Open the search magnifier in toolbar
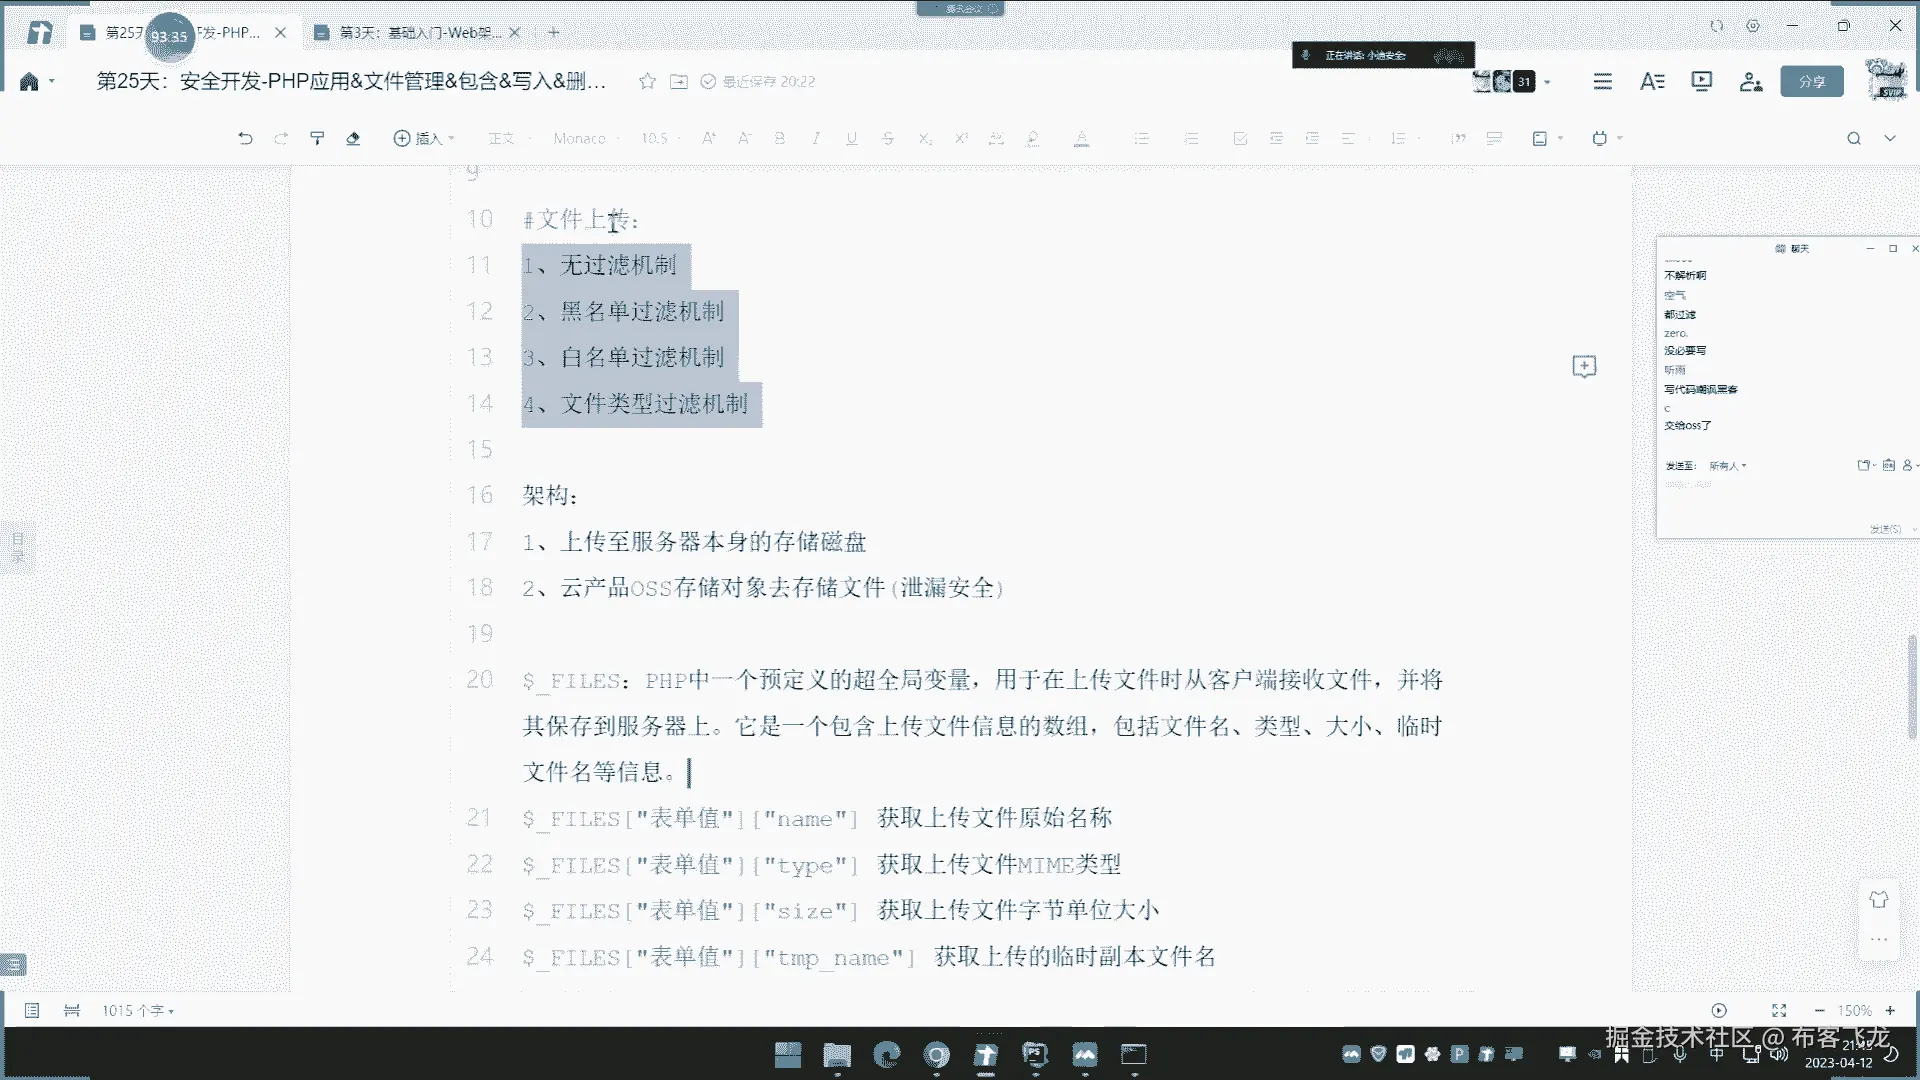 point(1853,138)
